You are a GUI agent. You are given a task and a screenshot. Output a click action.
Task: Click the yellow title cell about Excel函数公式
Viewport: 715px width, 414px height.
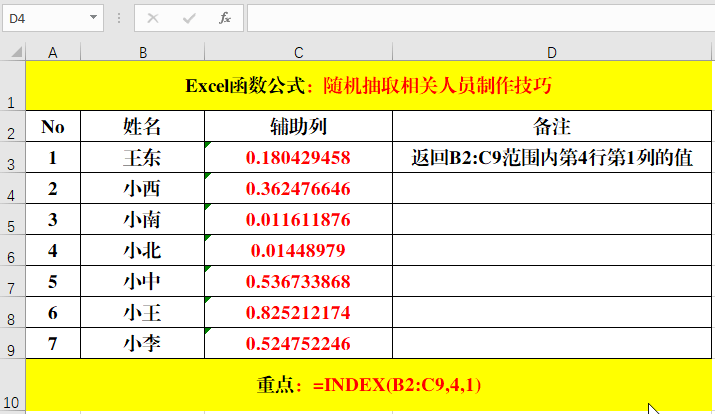click(368, 86)
